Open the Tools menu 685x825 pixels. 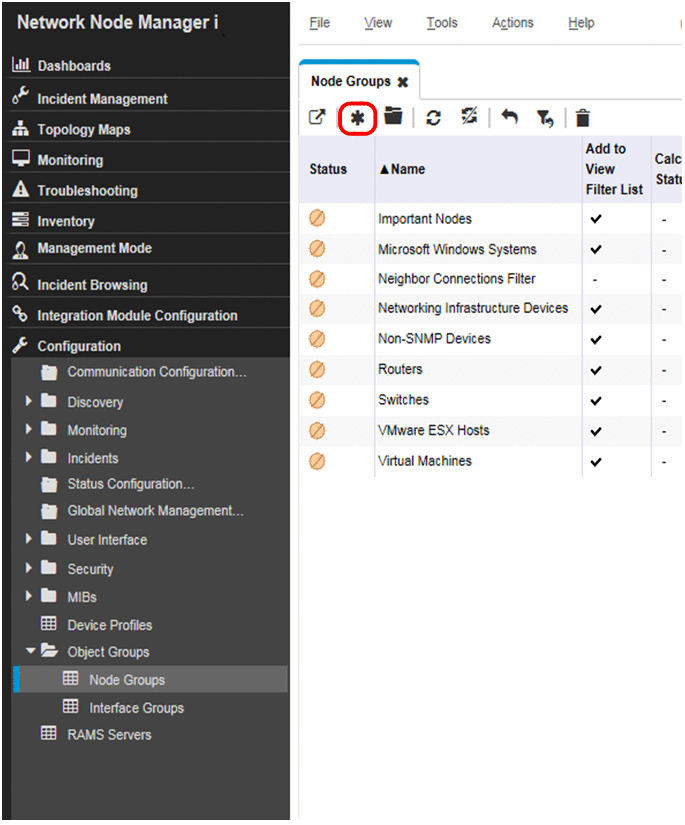(x=441, y=23)
